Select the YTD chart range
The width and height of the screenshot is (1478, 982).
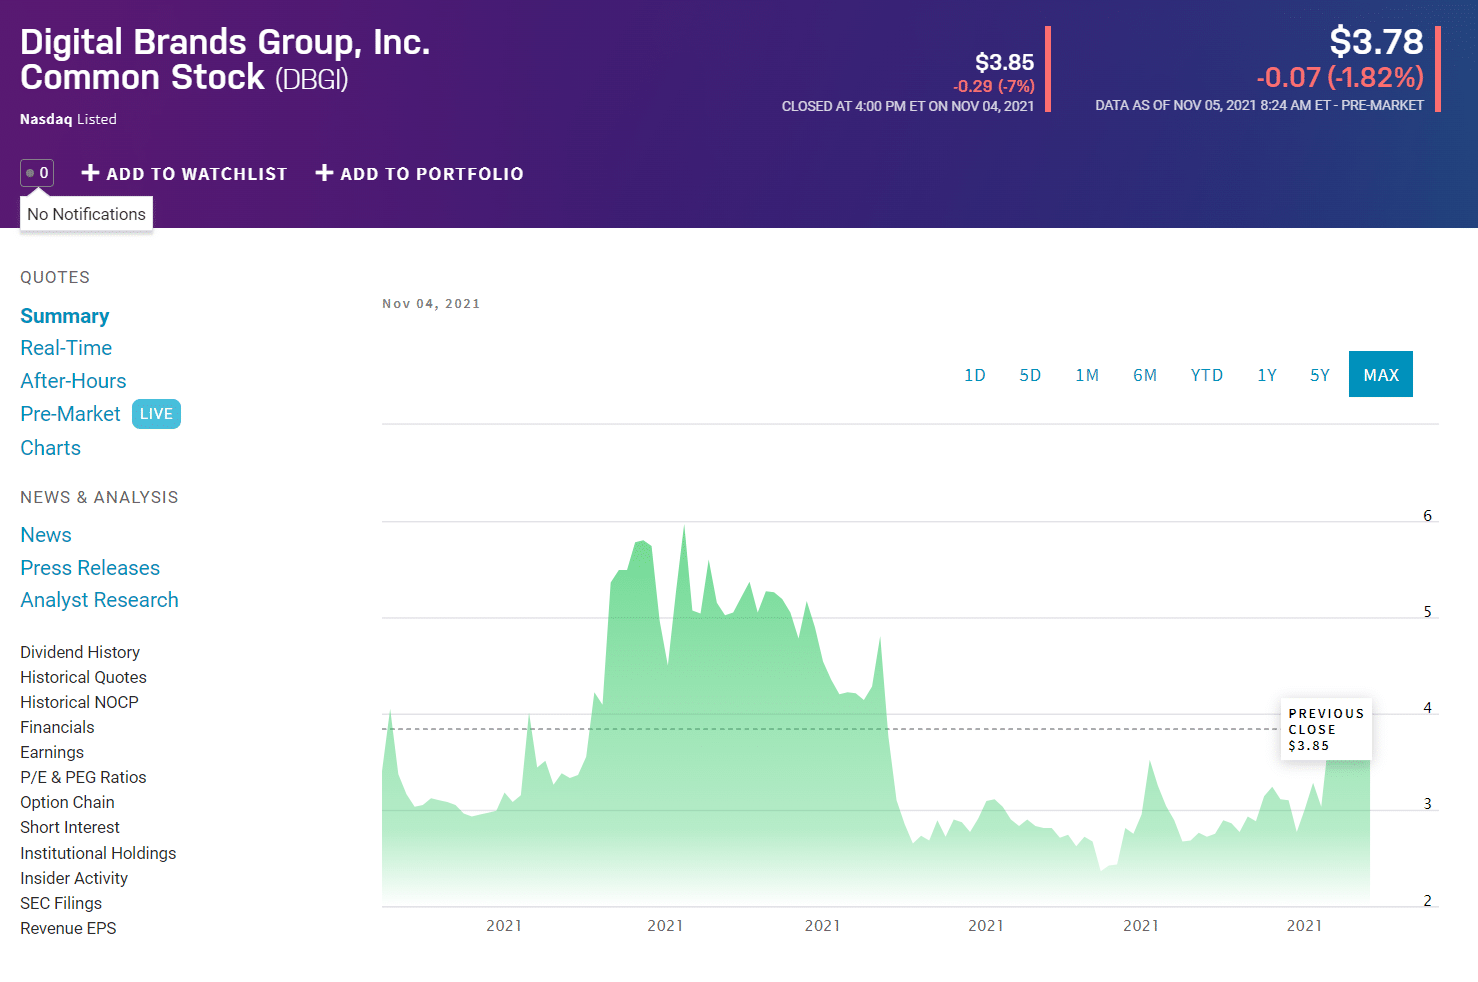1207,375
